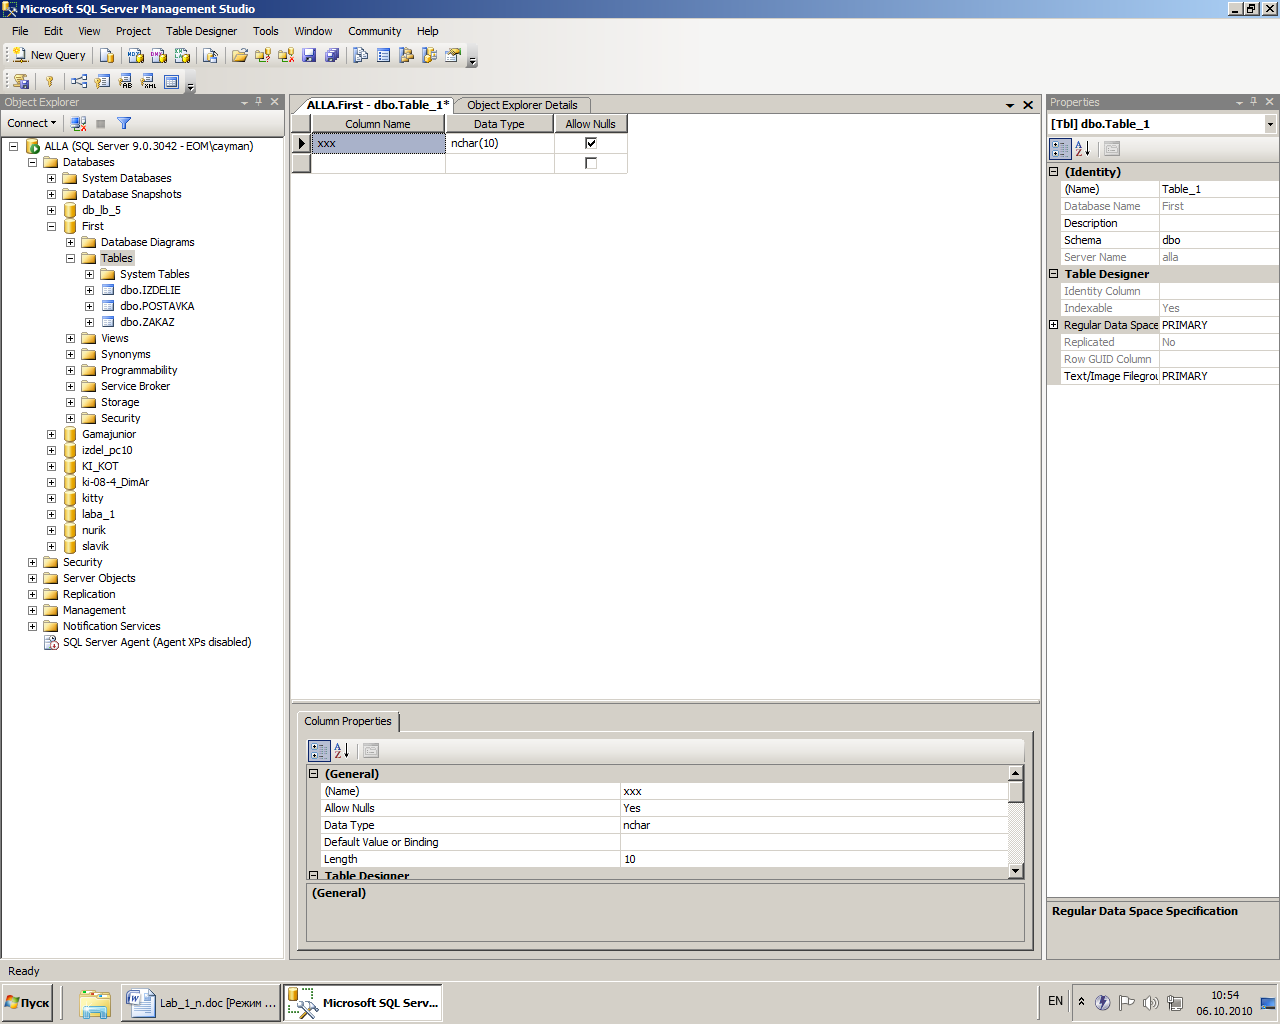Open the File menu
1280x1024 pixels.
point(20,31)
